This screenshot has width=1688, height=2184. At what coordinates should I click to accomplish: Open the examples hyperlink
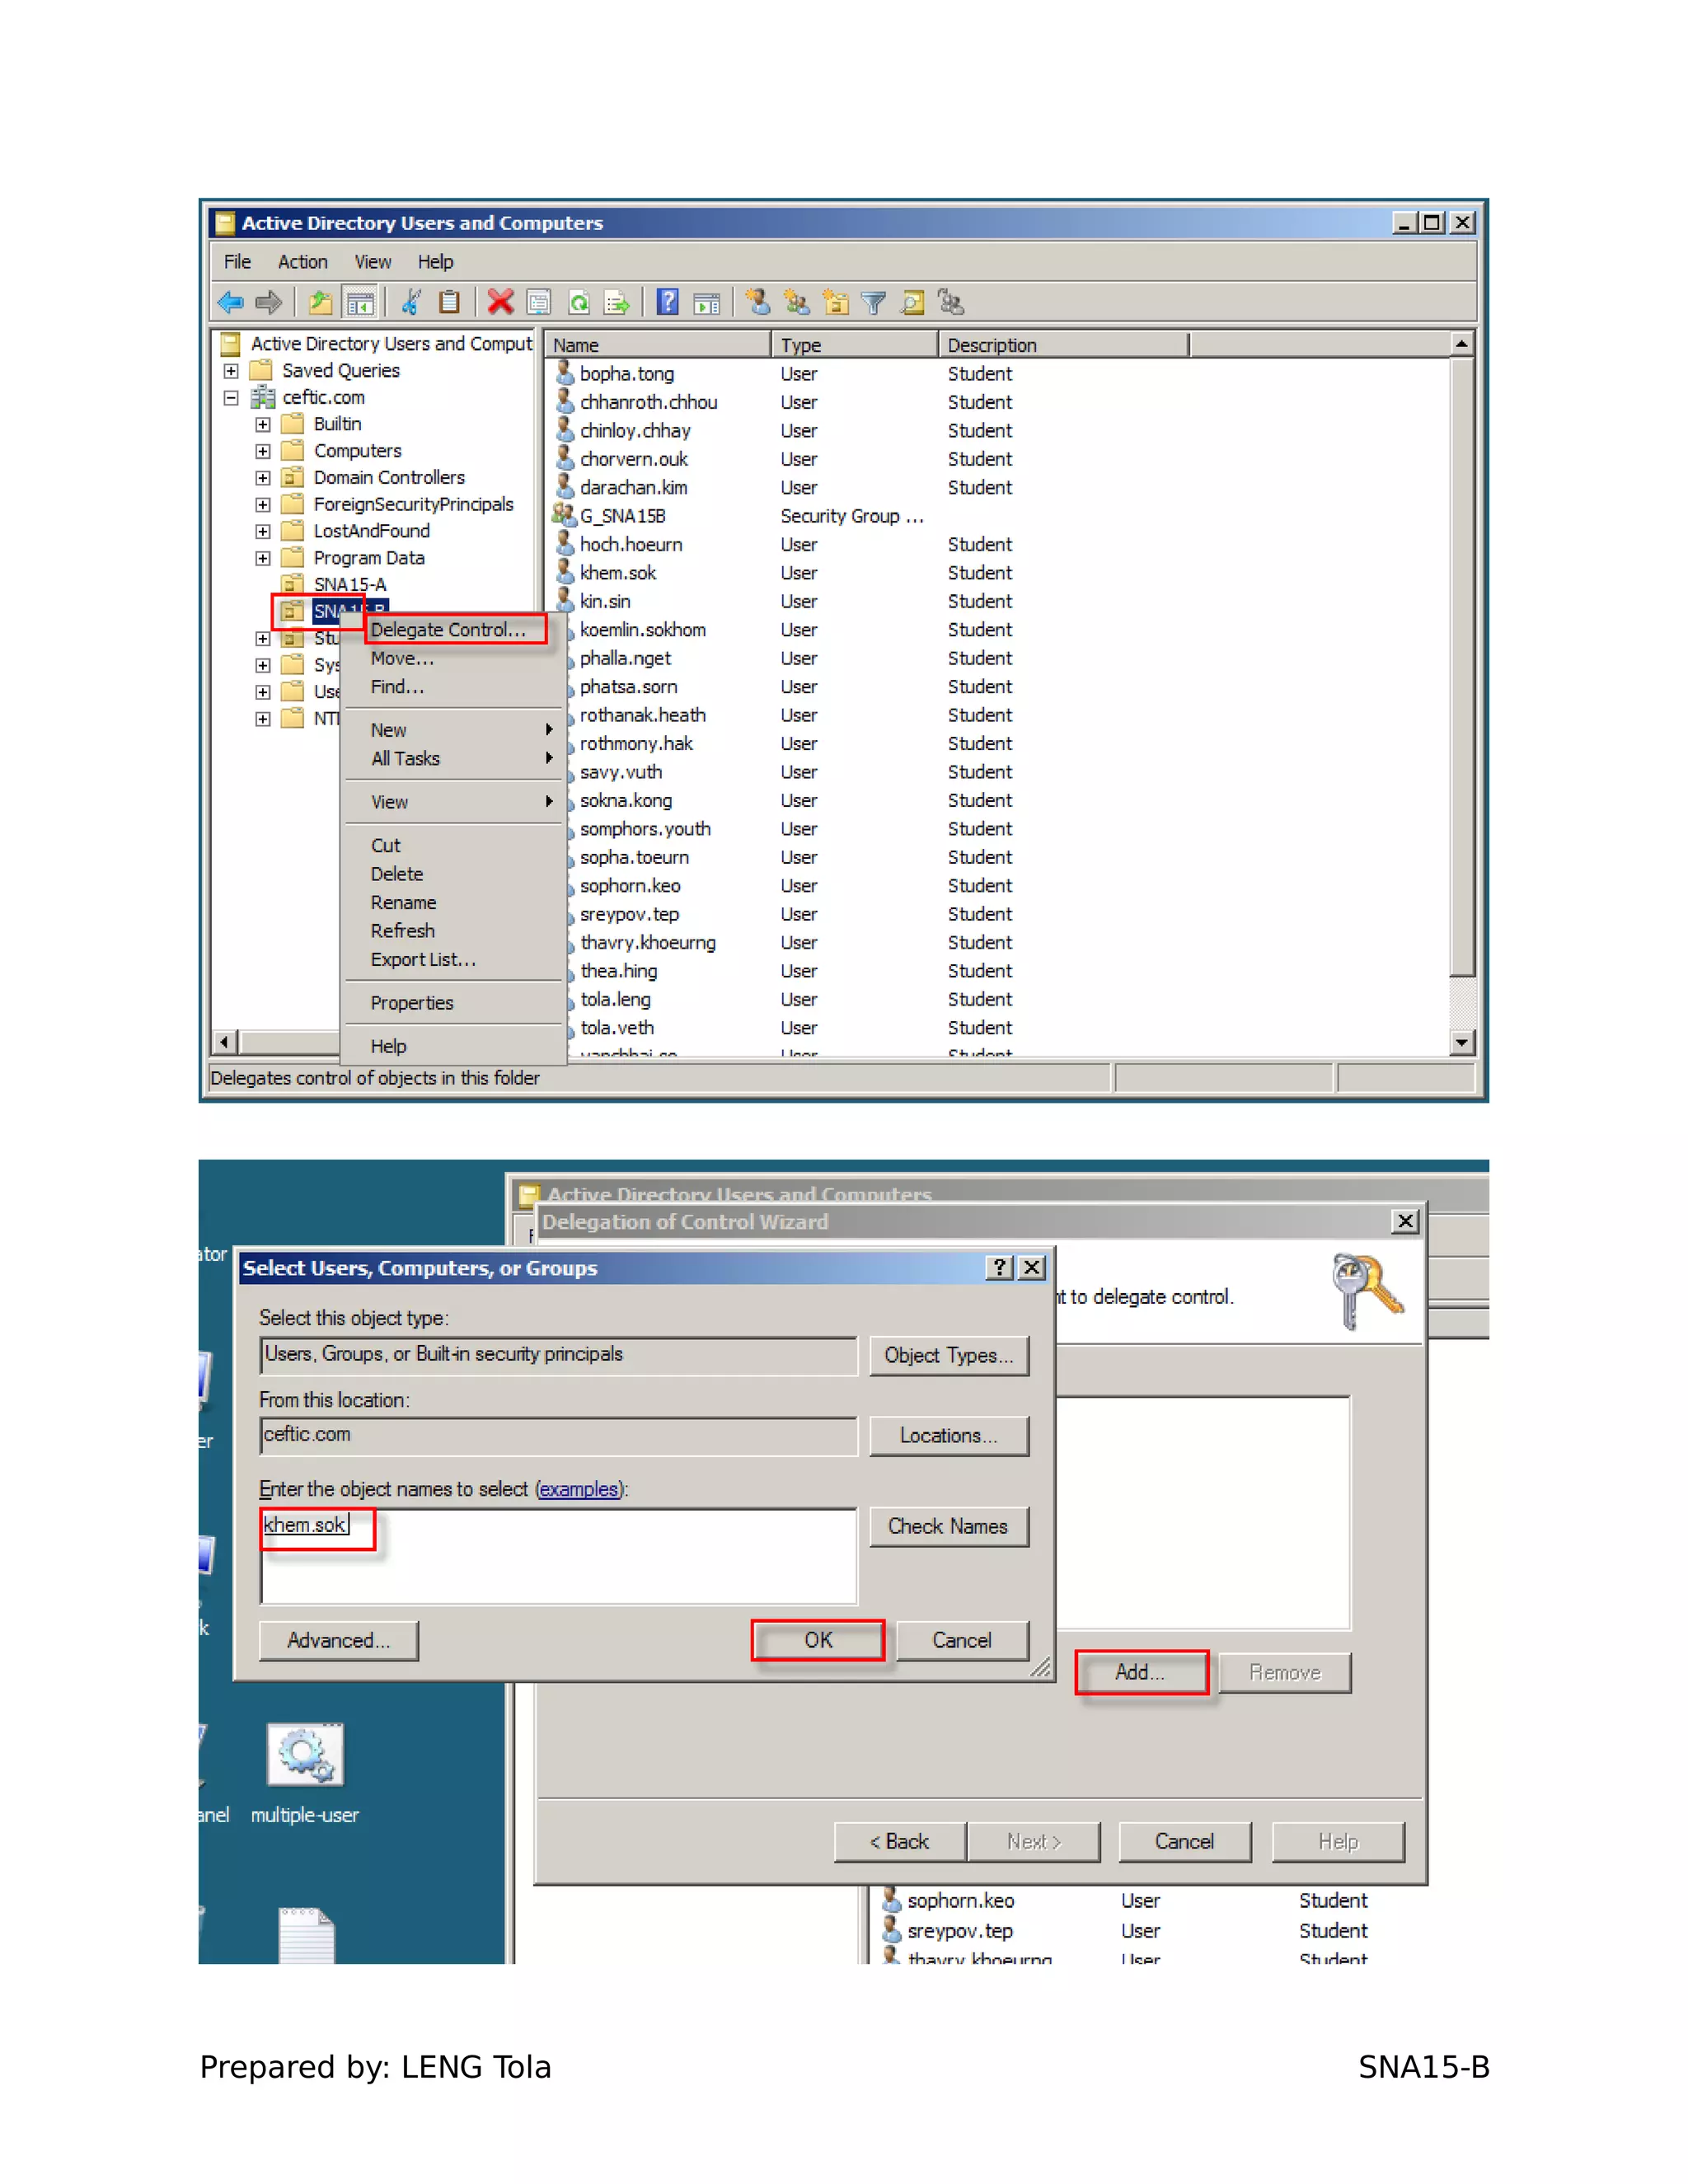click(x=578, y=1489)
